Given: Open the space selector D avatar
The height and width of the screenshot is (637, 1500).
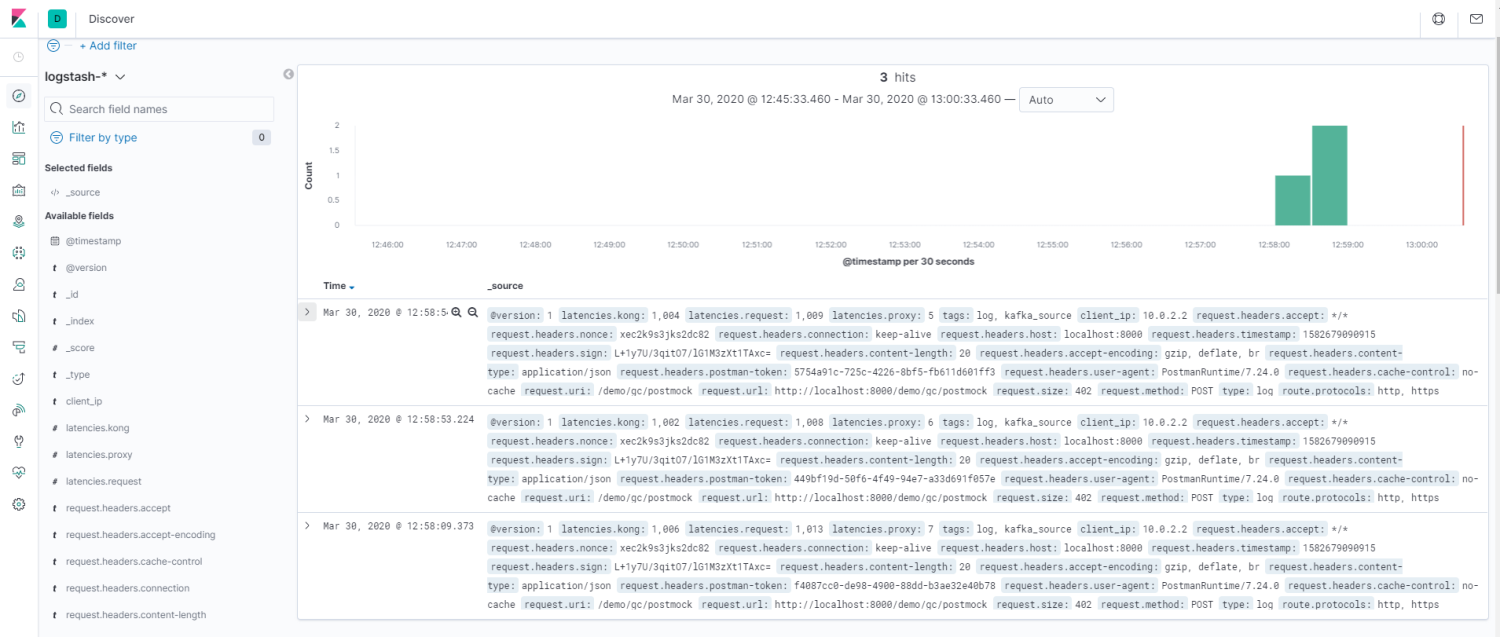Looking at the screenshot, I should (57, 18).
